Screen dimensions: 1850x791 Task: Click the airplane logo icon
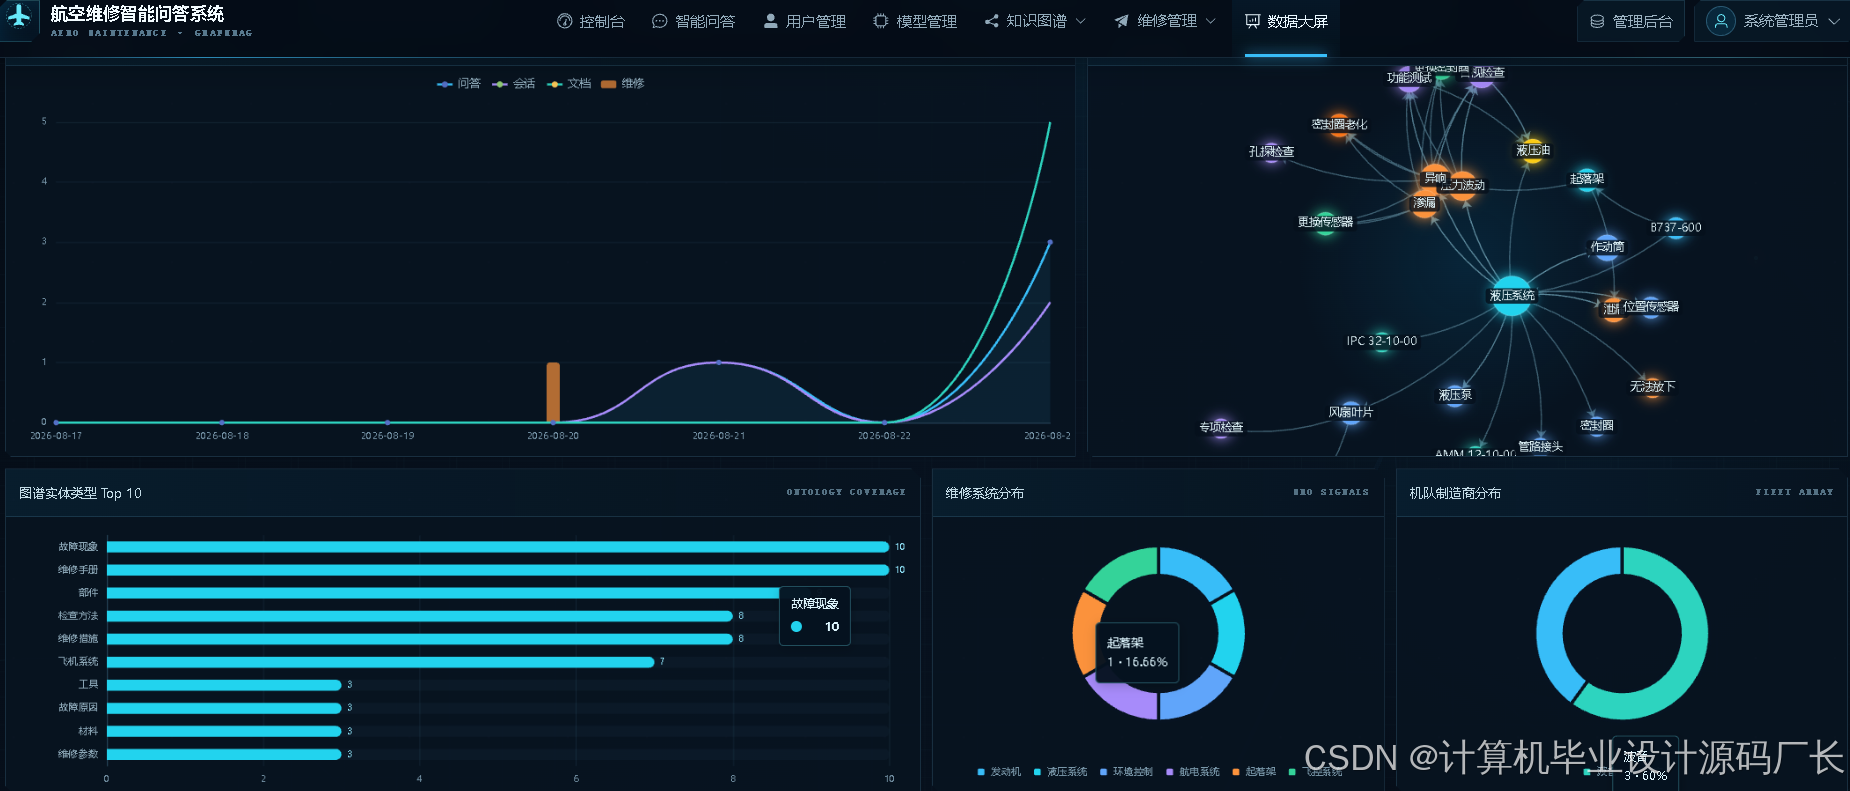pyautogui.click(x=18, y=17)
